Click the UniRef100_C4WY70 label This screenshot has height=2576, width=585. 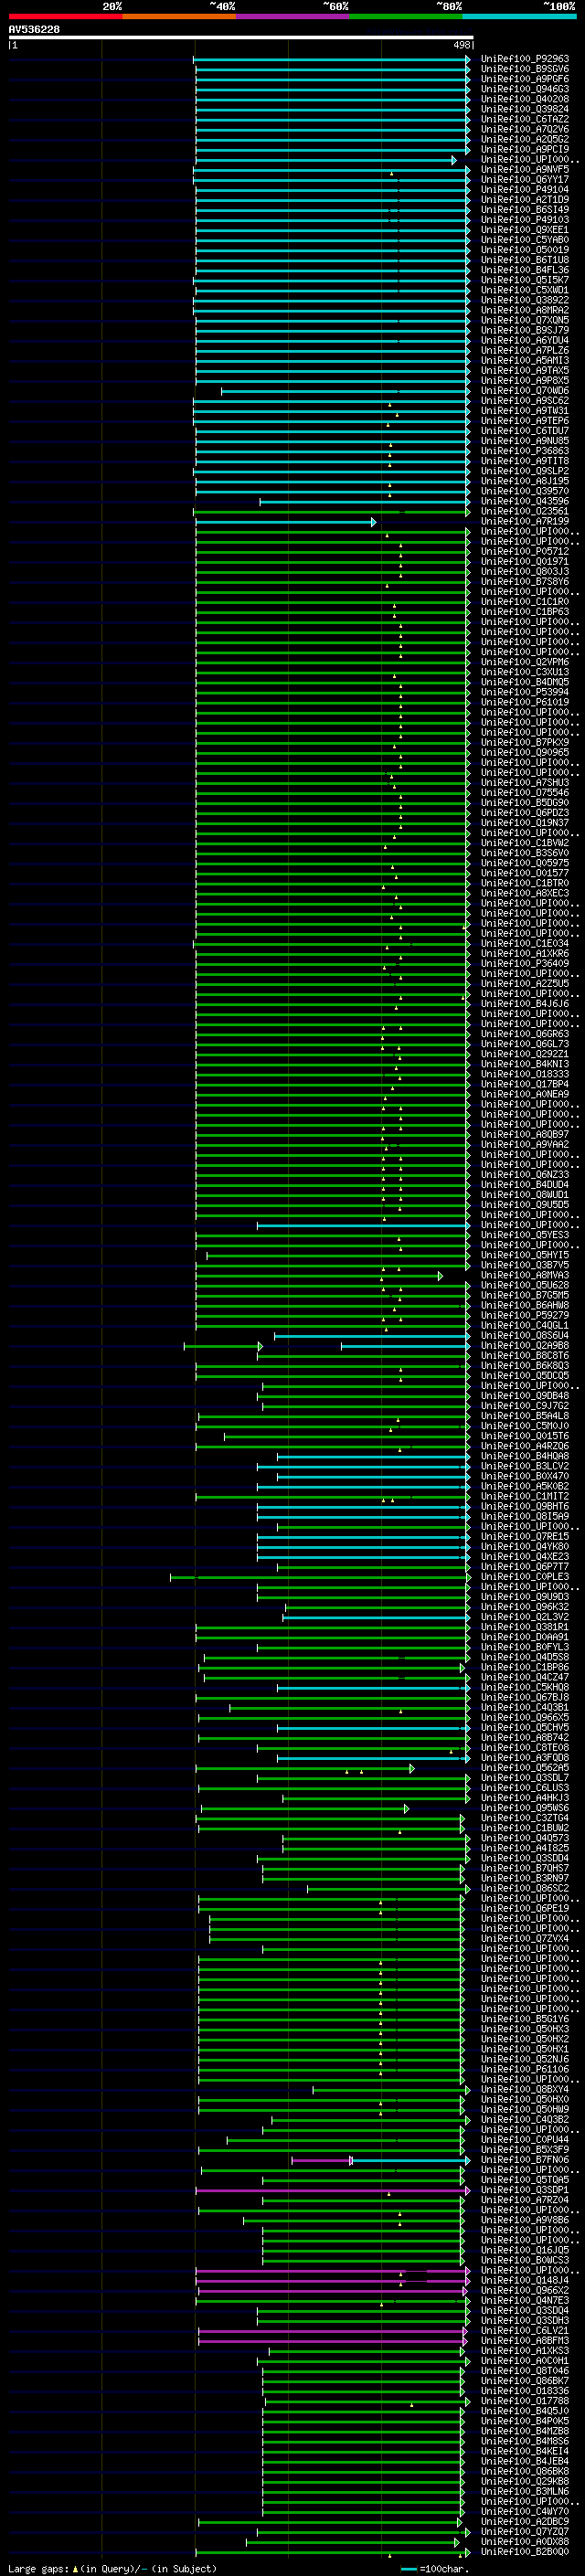[x=524, y=2511]
